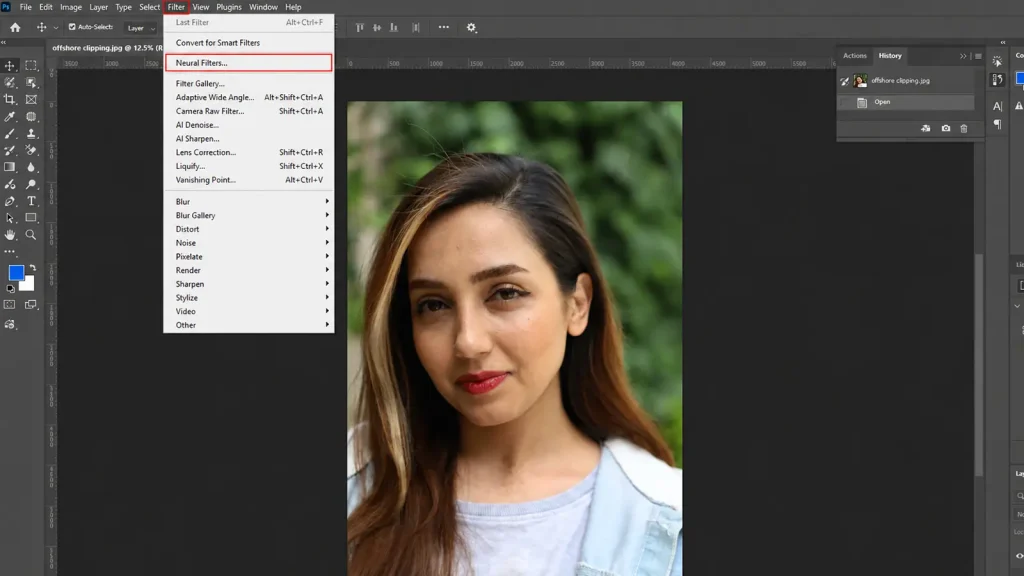Select the offshore clipping.jpg document tab

[106, 48]
